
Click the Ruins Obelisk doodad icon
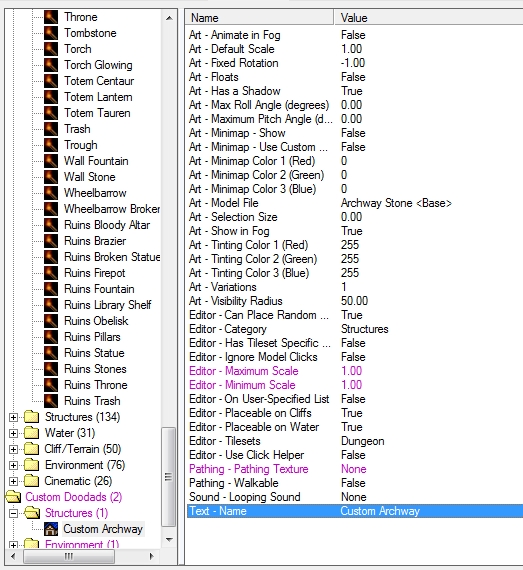coord(51,321)
